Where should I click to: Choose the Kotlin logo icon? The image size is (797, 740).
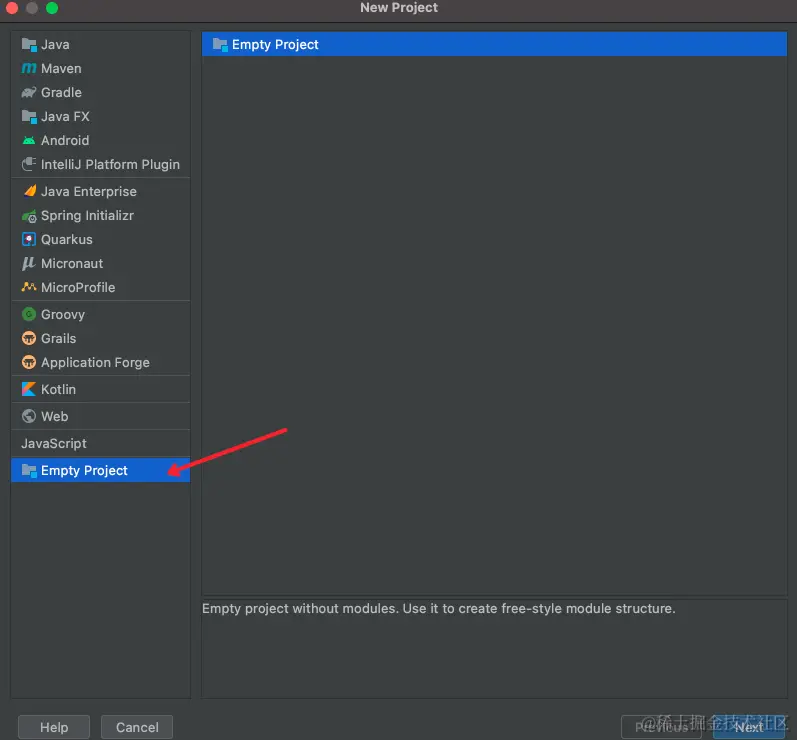click(29, 389)
